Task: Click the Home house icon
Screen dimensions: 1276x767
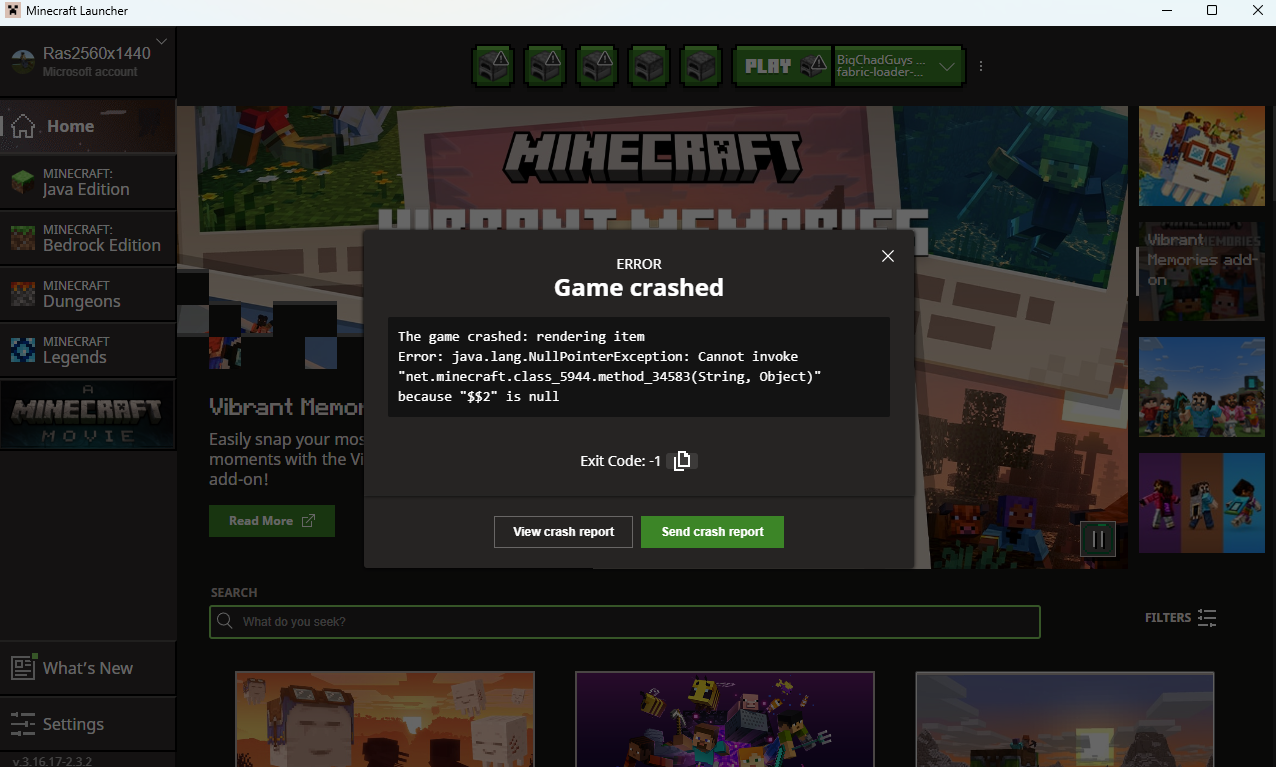Action: point(23,126)
